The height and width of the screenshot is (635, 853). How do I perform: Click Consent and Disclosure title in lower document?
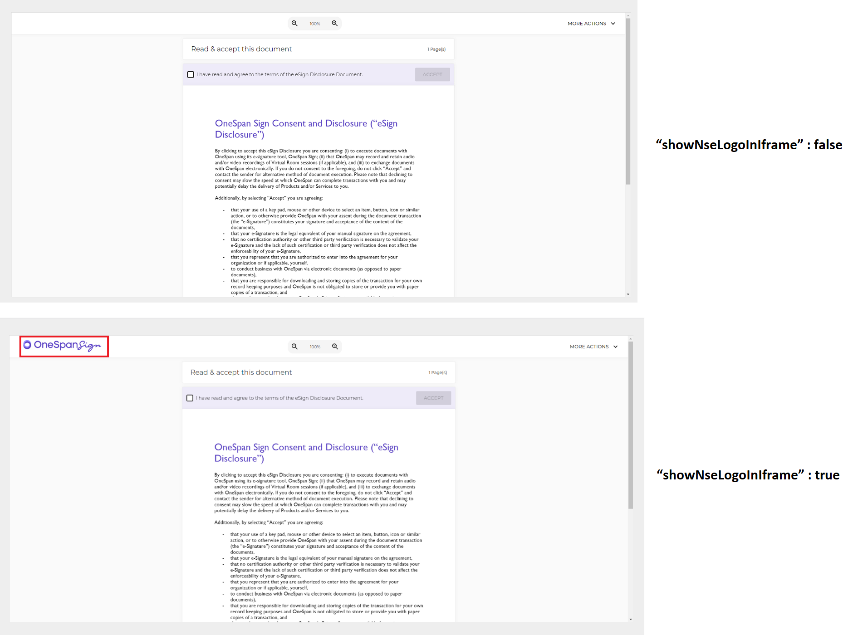click(306, 453)
